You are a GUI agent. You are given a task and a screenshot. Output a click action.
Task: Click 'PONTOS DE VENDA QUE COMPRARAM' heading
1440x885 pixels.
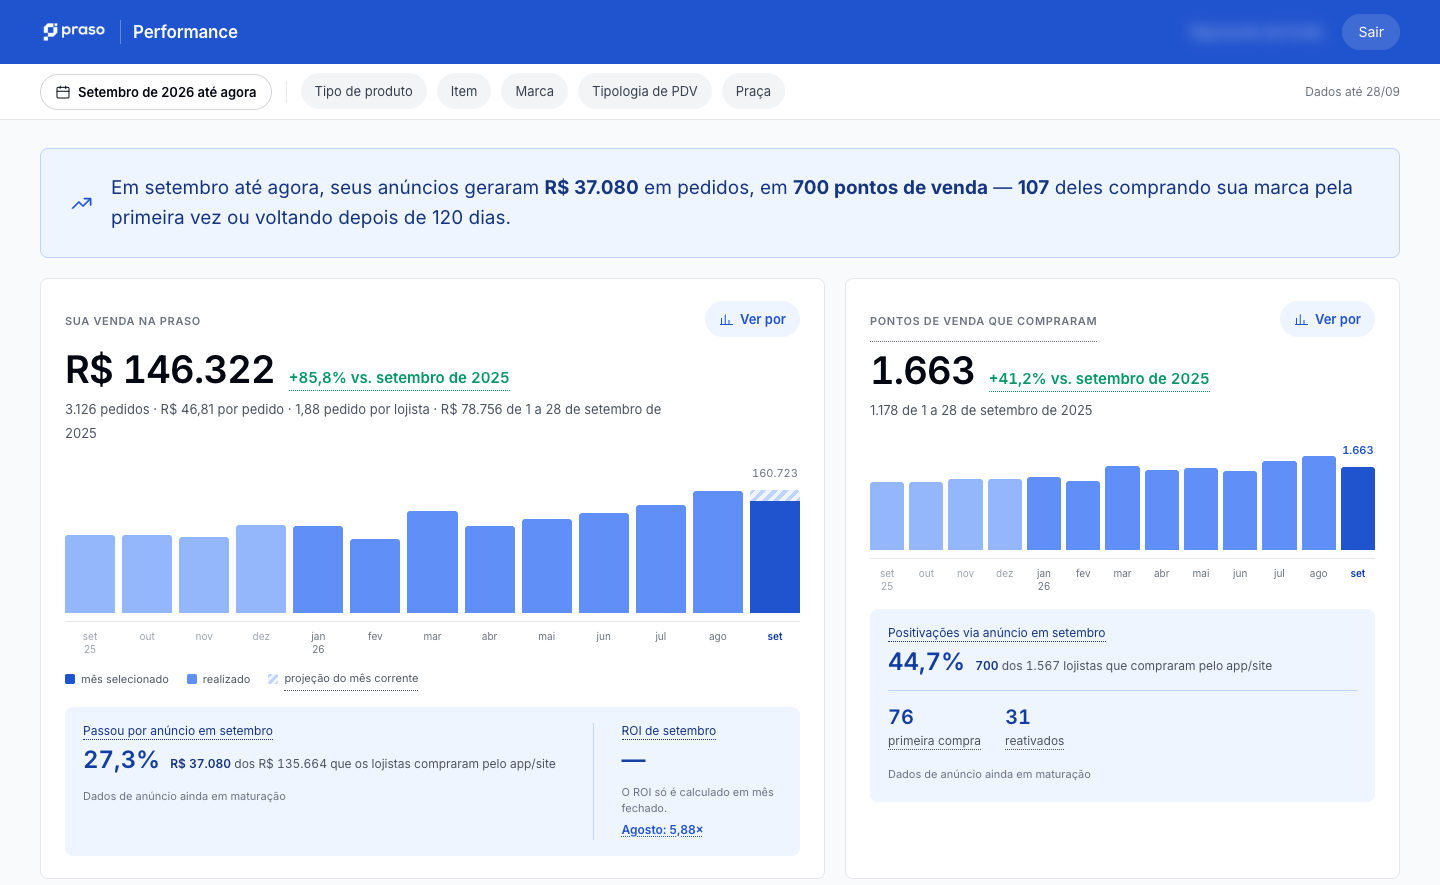983,321
